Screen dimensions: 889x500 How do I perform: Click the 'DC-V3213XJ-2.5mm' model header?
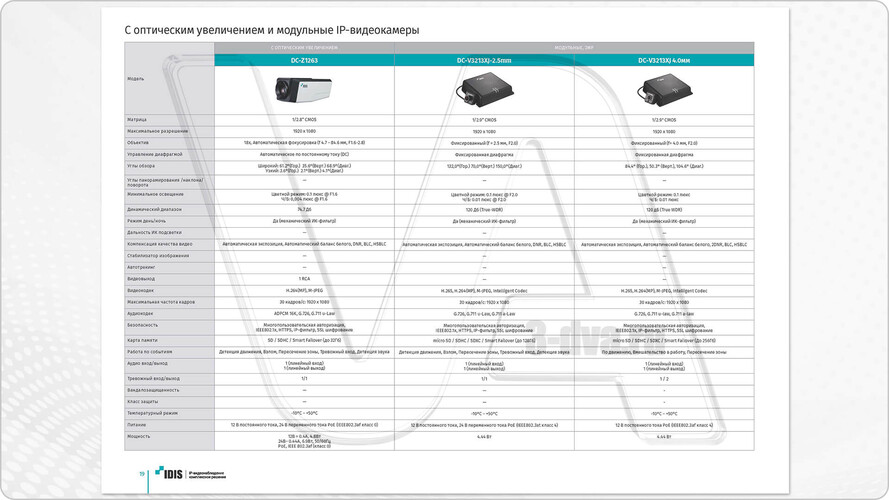tap(484, 60)
